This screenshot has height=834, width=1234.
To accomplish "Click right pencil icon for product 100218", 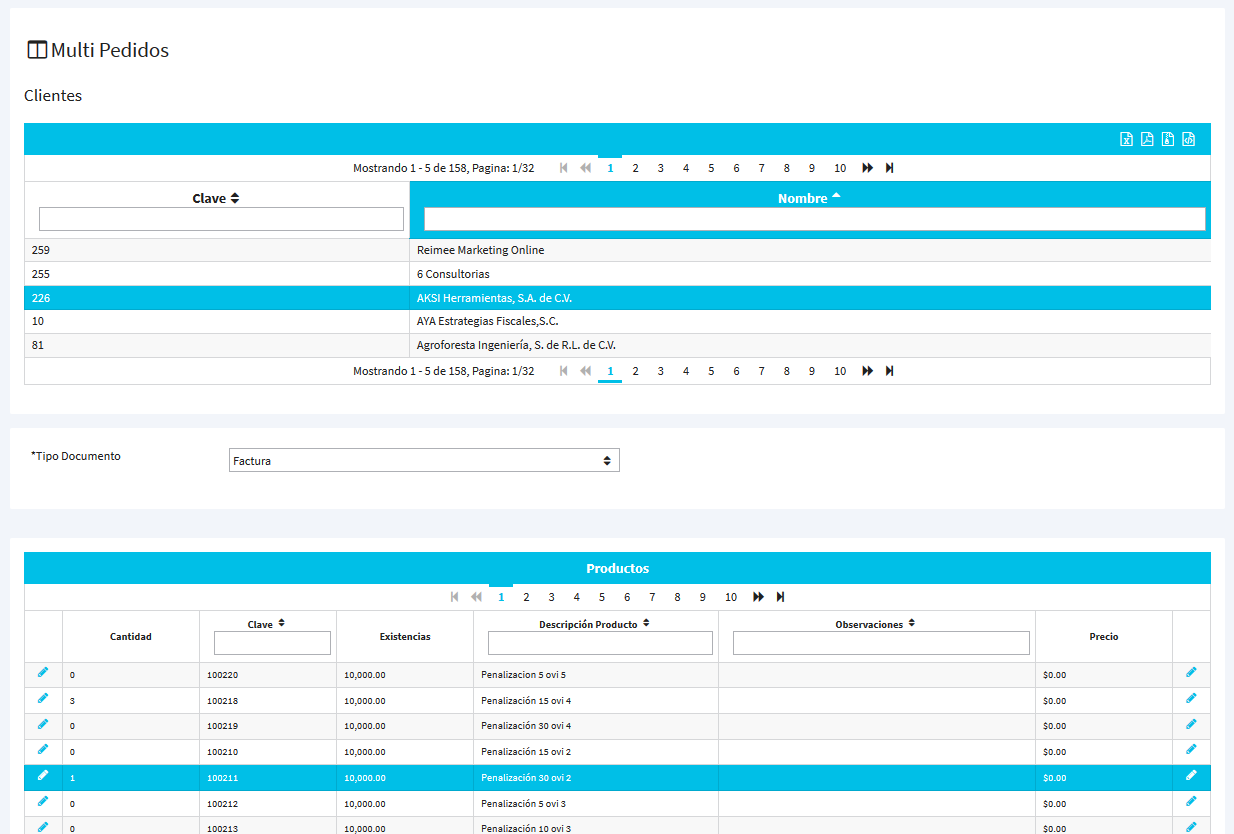I will (1191, 699).
